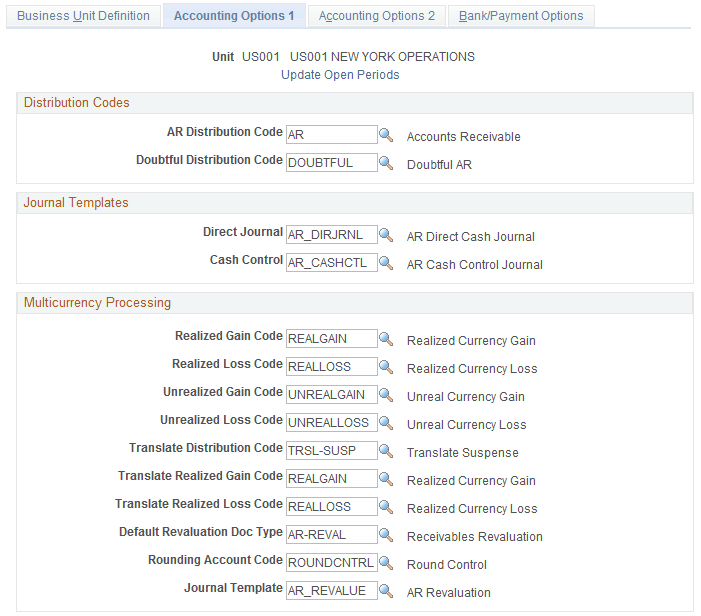Open lookup for Default Revaluation Doc Type
701x616 pixels.
[x=386, y=535]
